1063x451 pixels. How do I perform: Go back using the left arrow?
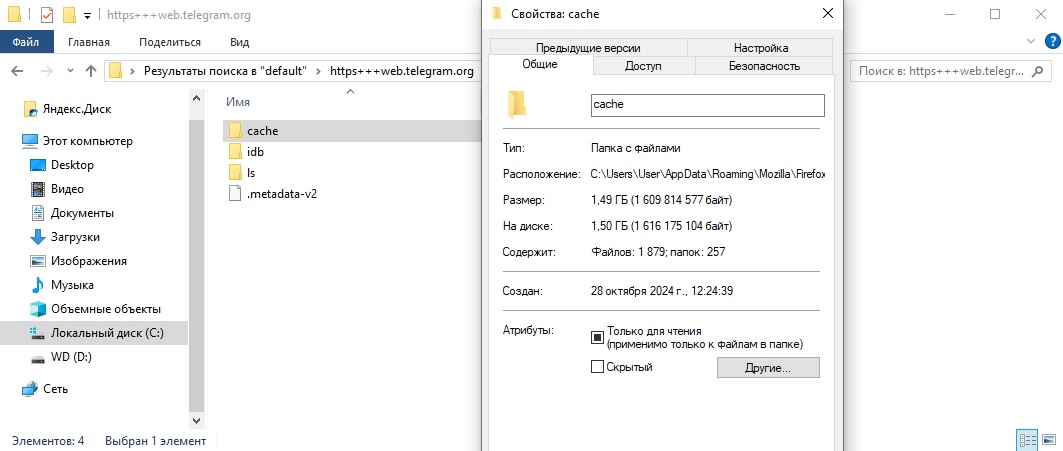pyautogui.click(x=17, y=71)
